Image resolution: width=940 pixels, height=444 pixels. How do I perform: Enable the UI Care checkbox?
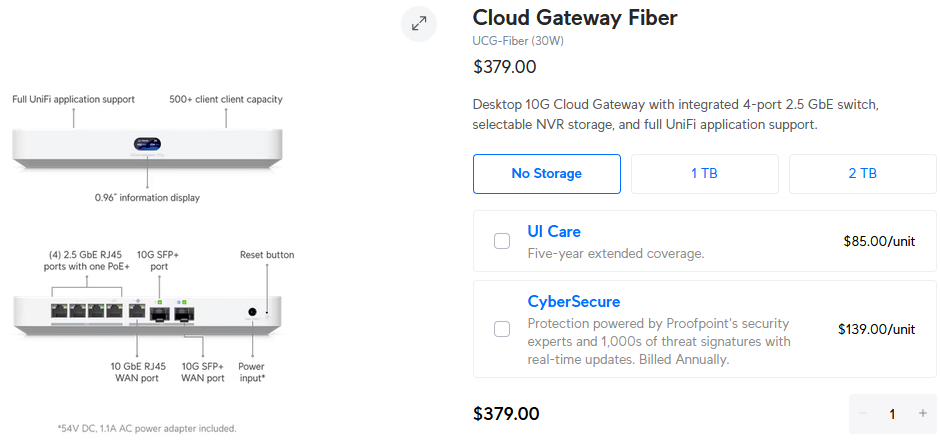tap(502, 241)
